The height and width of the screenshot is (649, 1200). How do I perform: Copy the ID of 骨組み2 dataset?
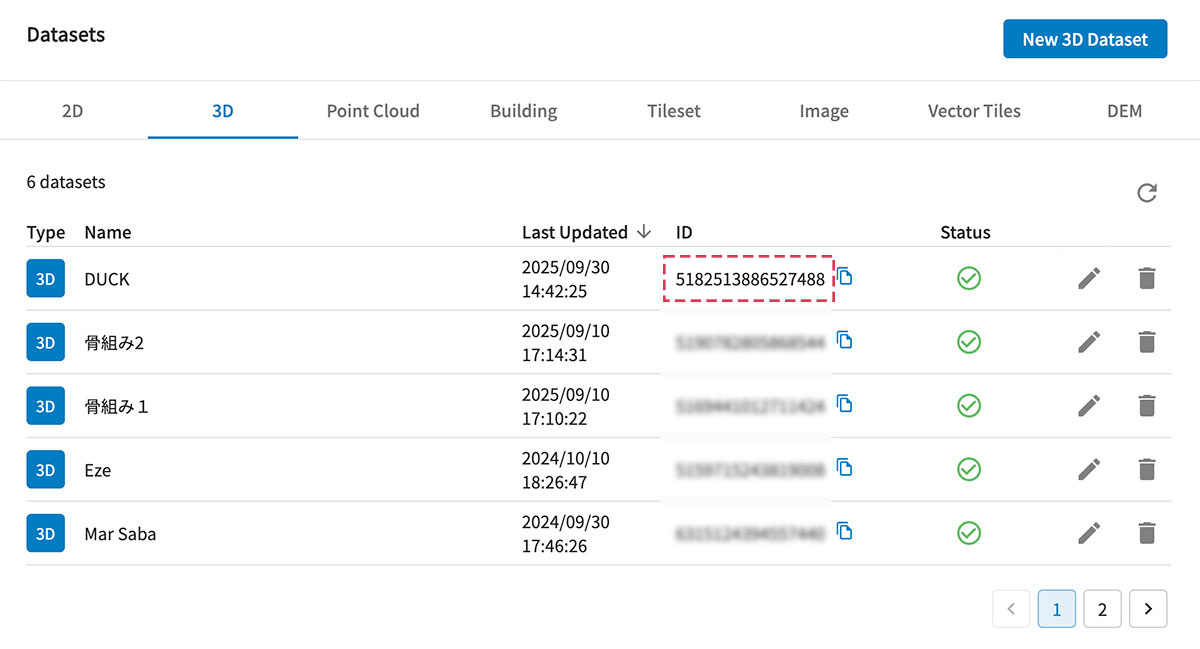(x=845, y=341)
